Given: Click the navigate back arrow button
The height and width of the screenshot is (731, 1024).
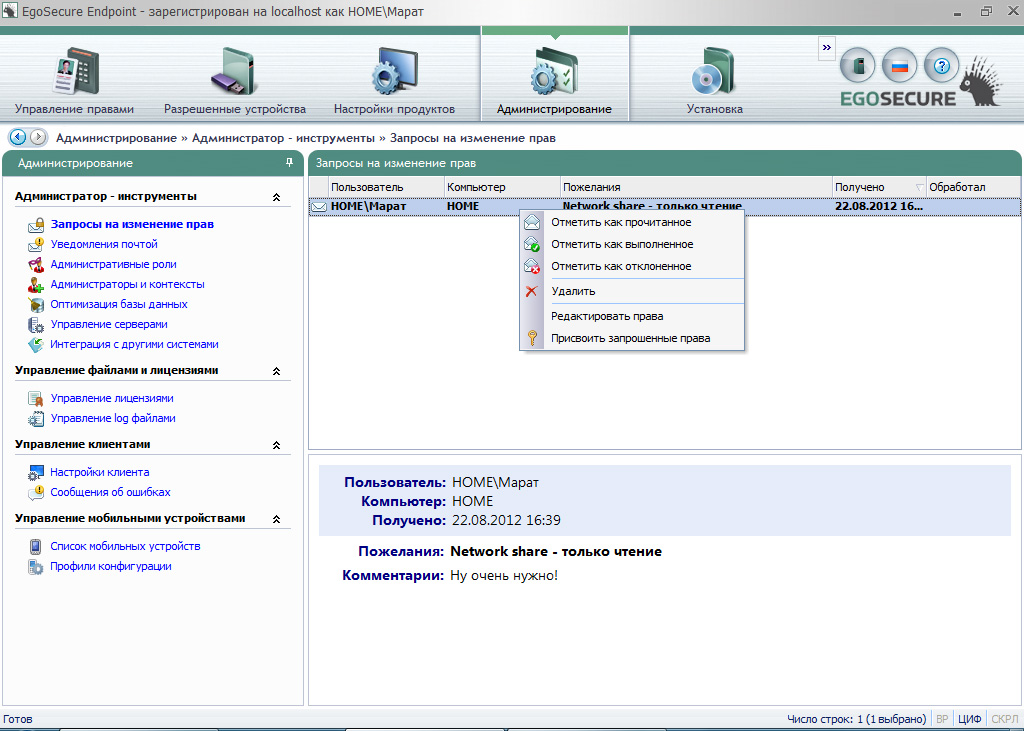Looking at the screenshot, I should pyautogui.click(x=17, y=137).
